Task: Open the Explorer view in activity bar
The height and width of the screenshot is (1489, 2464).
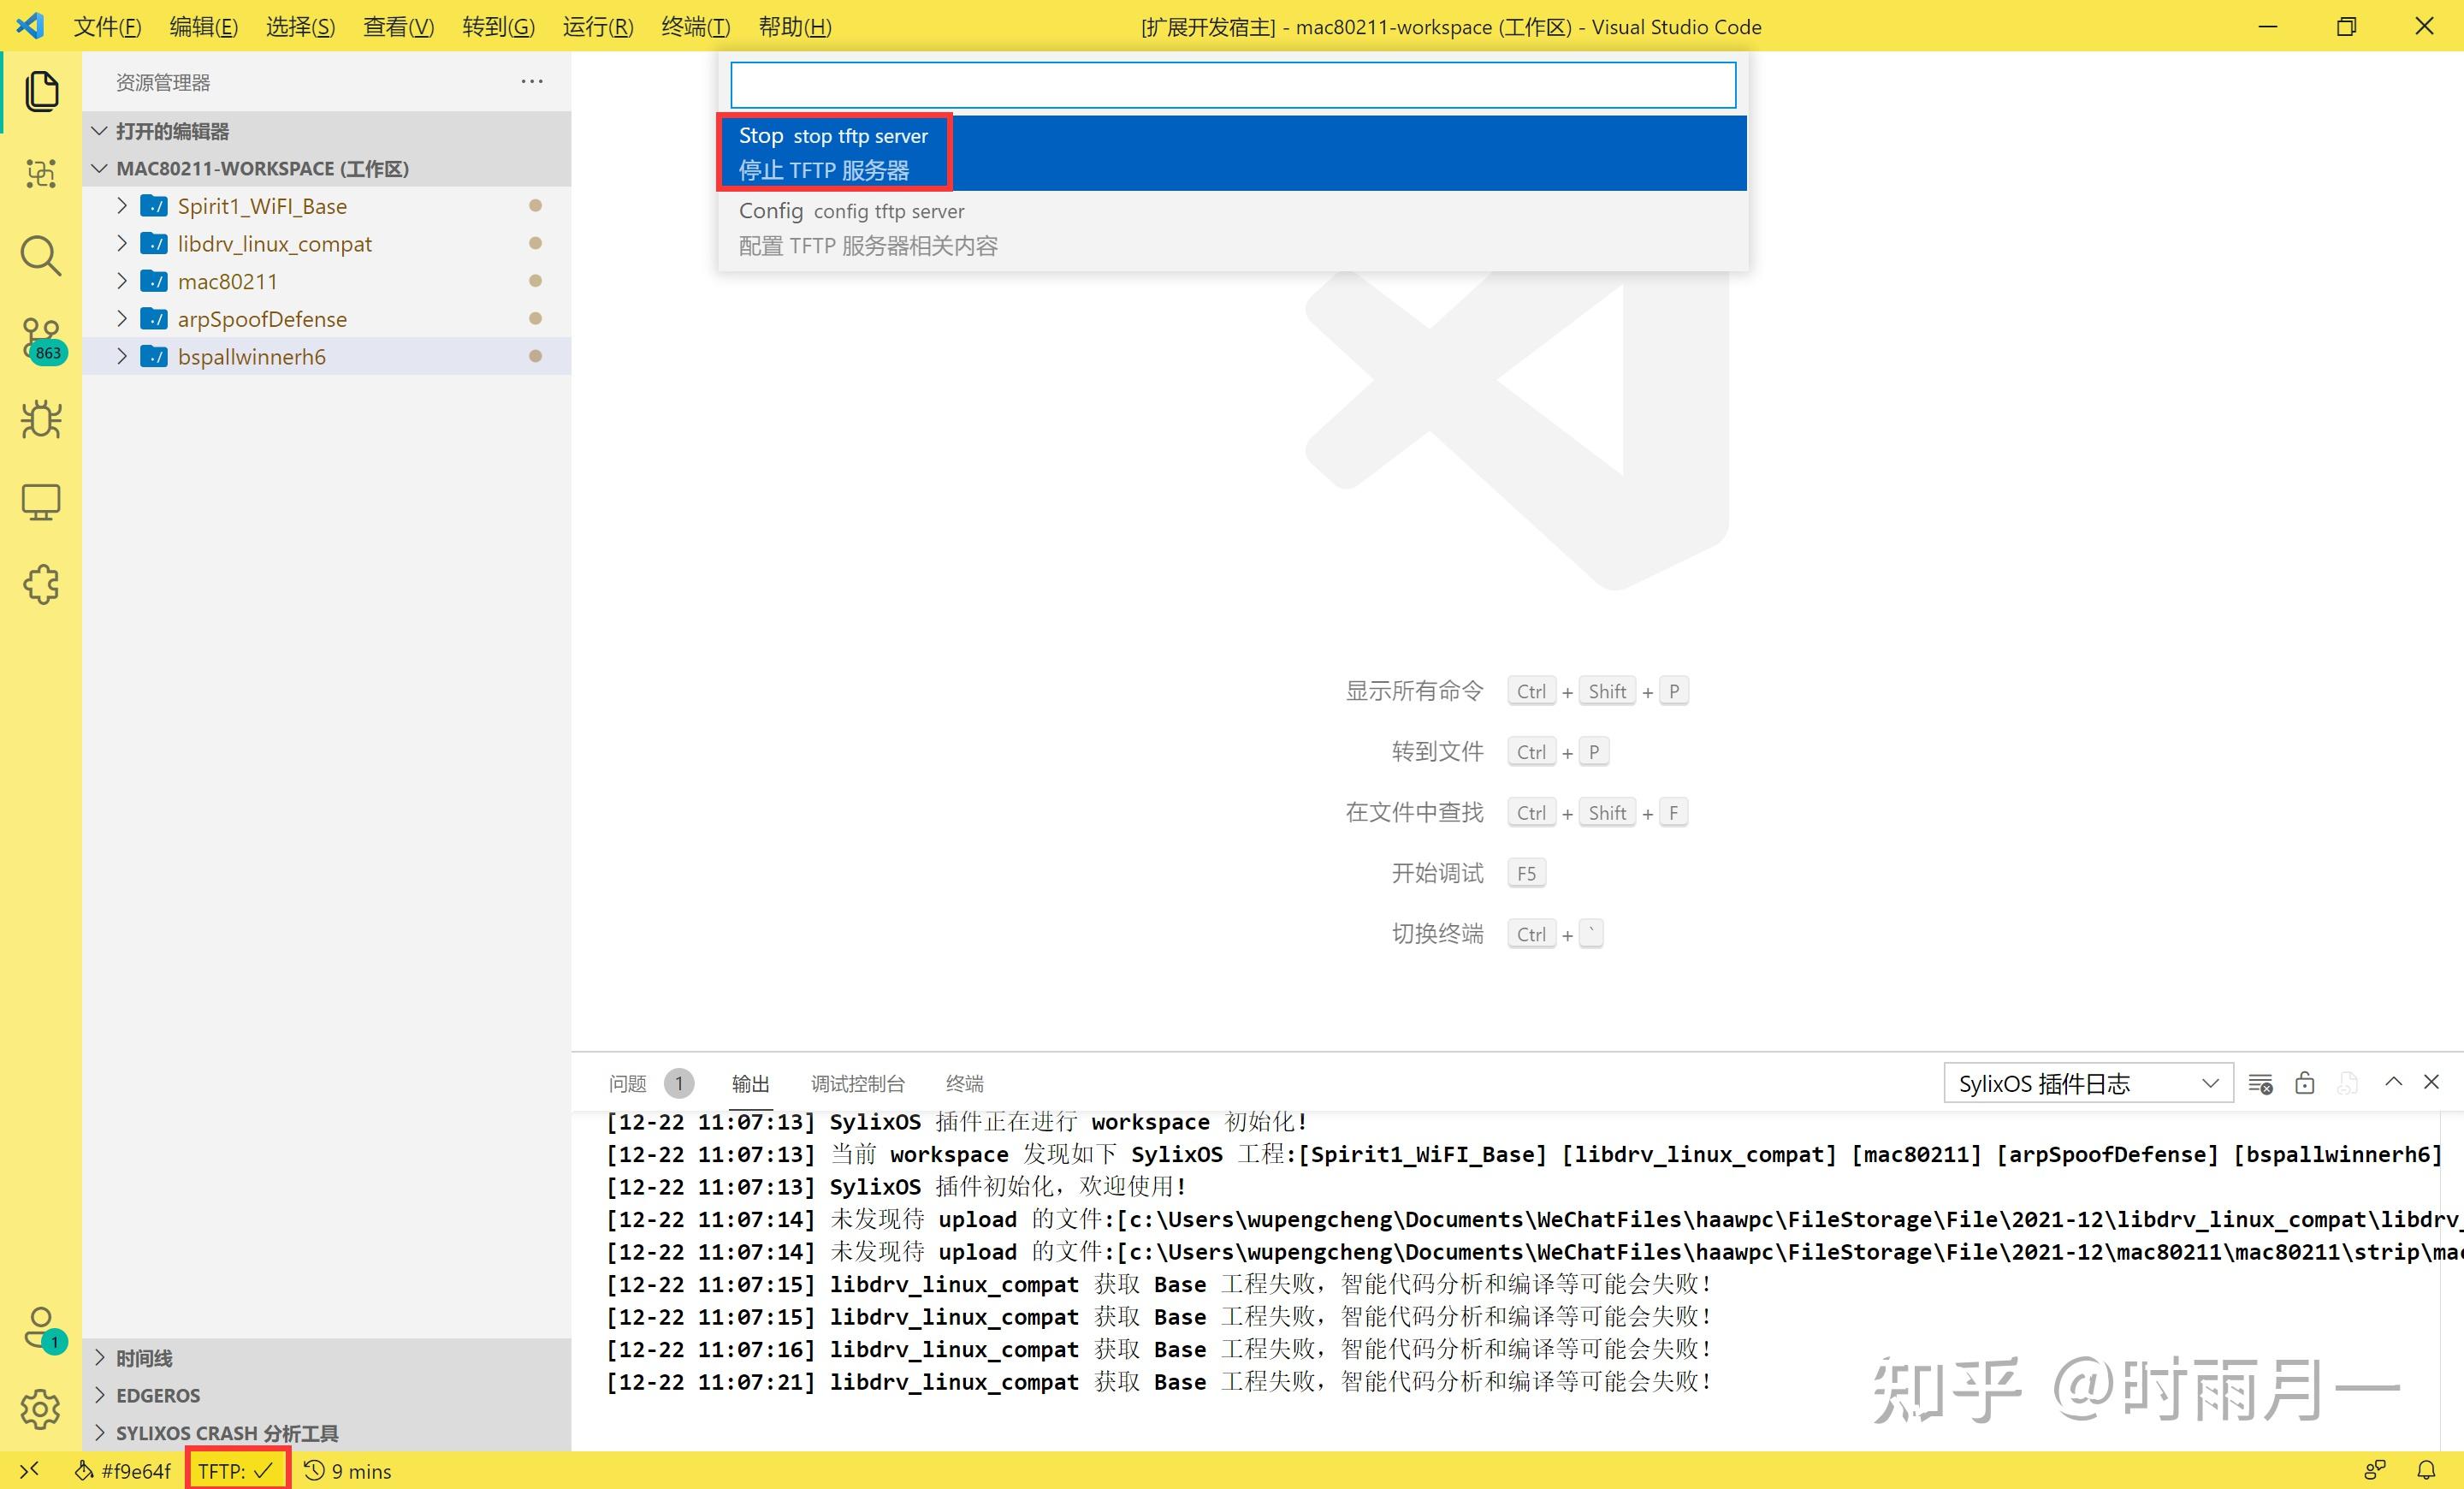Action: pyautogui.click(x=41, y=91)
